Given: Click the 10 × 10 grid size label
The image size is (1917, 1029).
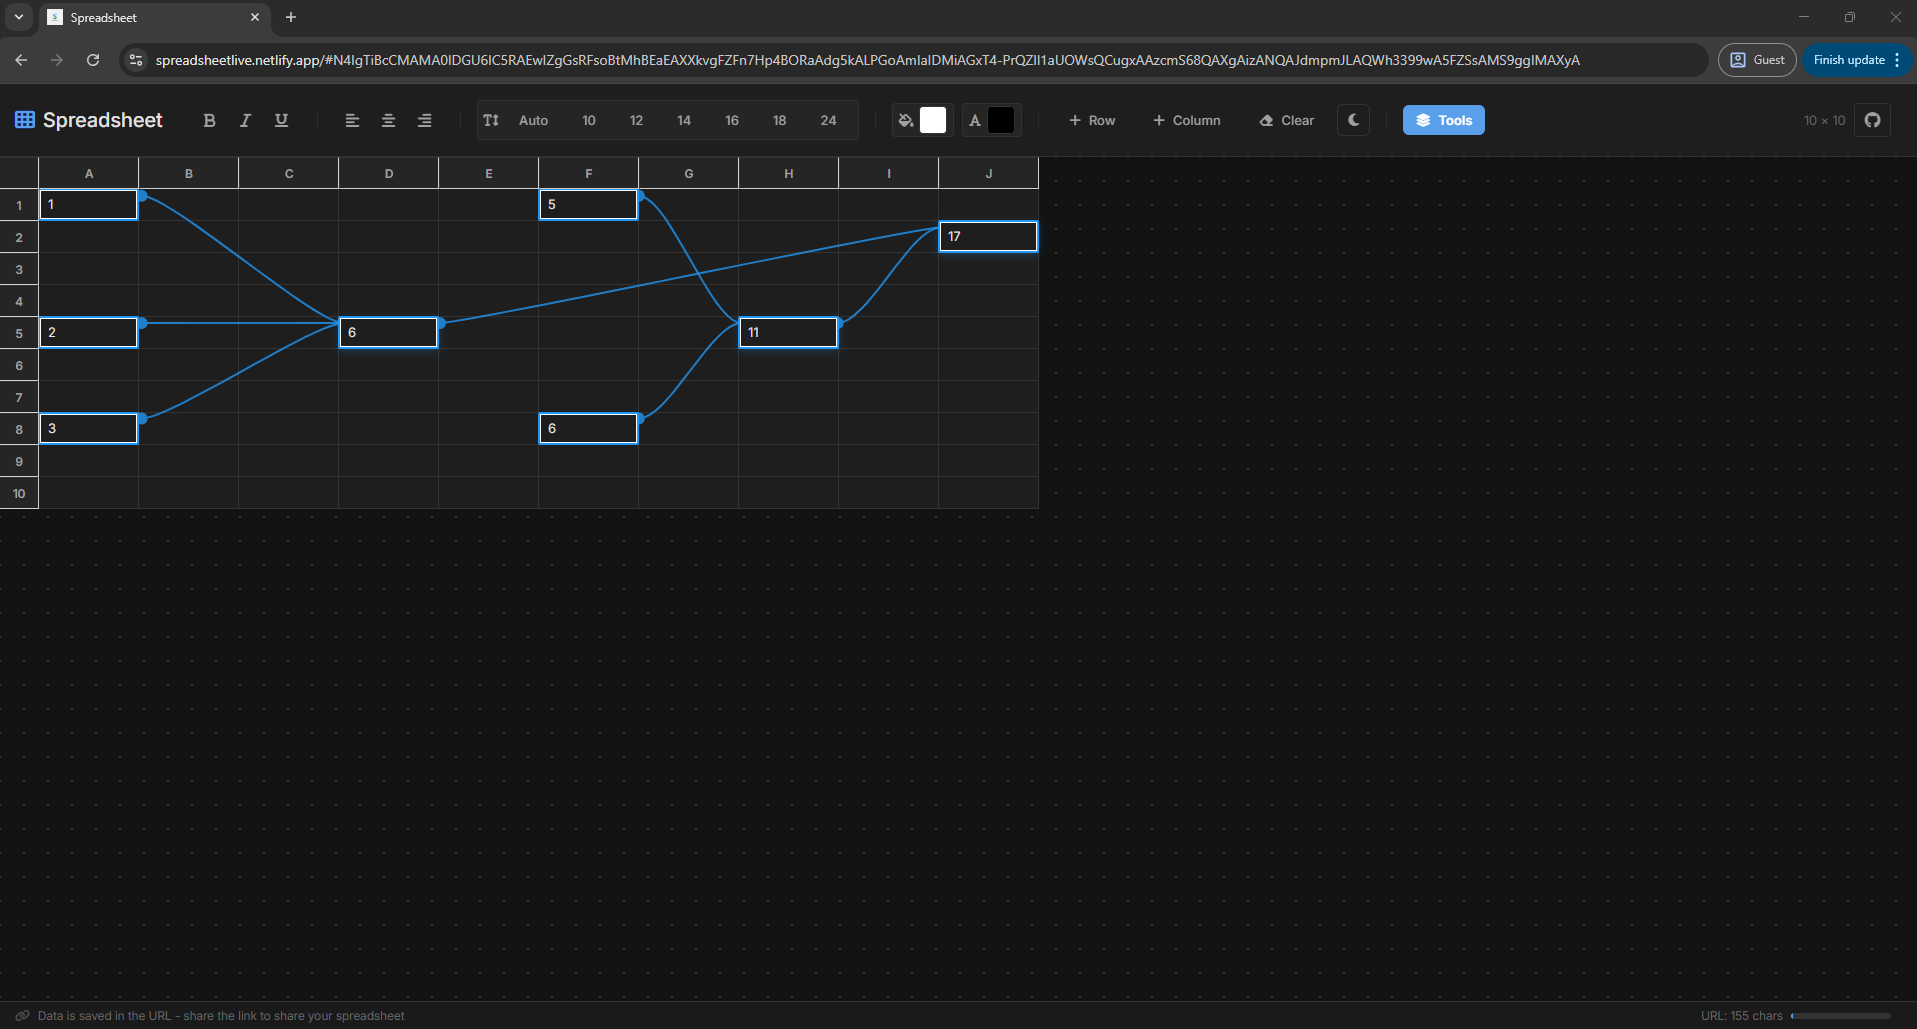Looking at the screenshot, I should click(x=1824, y=120).
